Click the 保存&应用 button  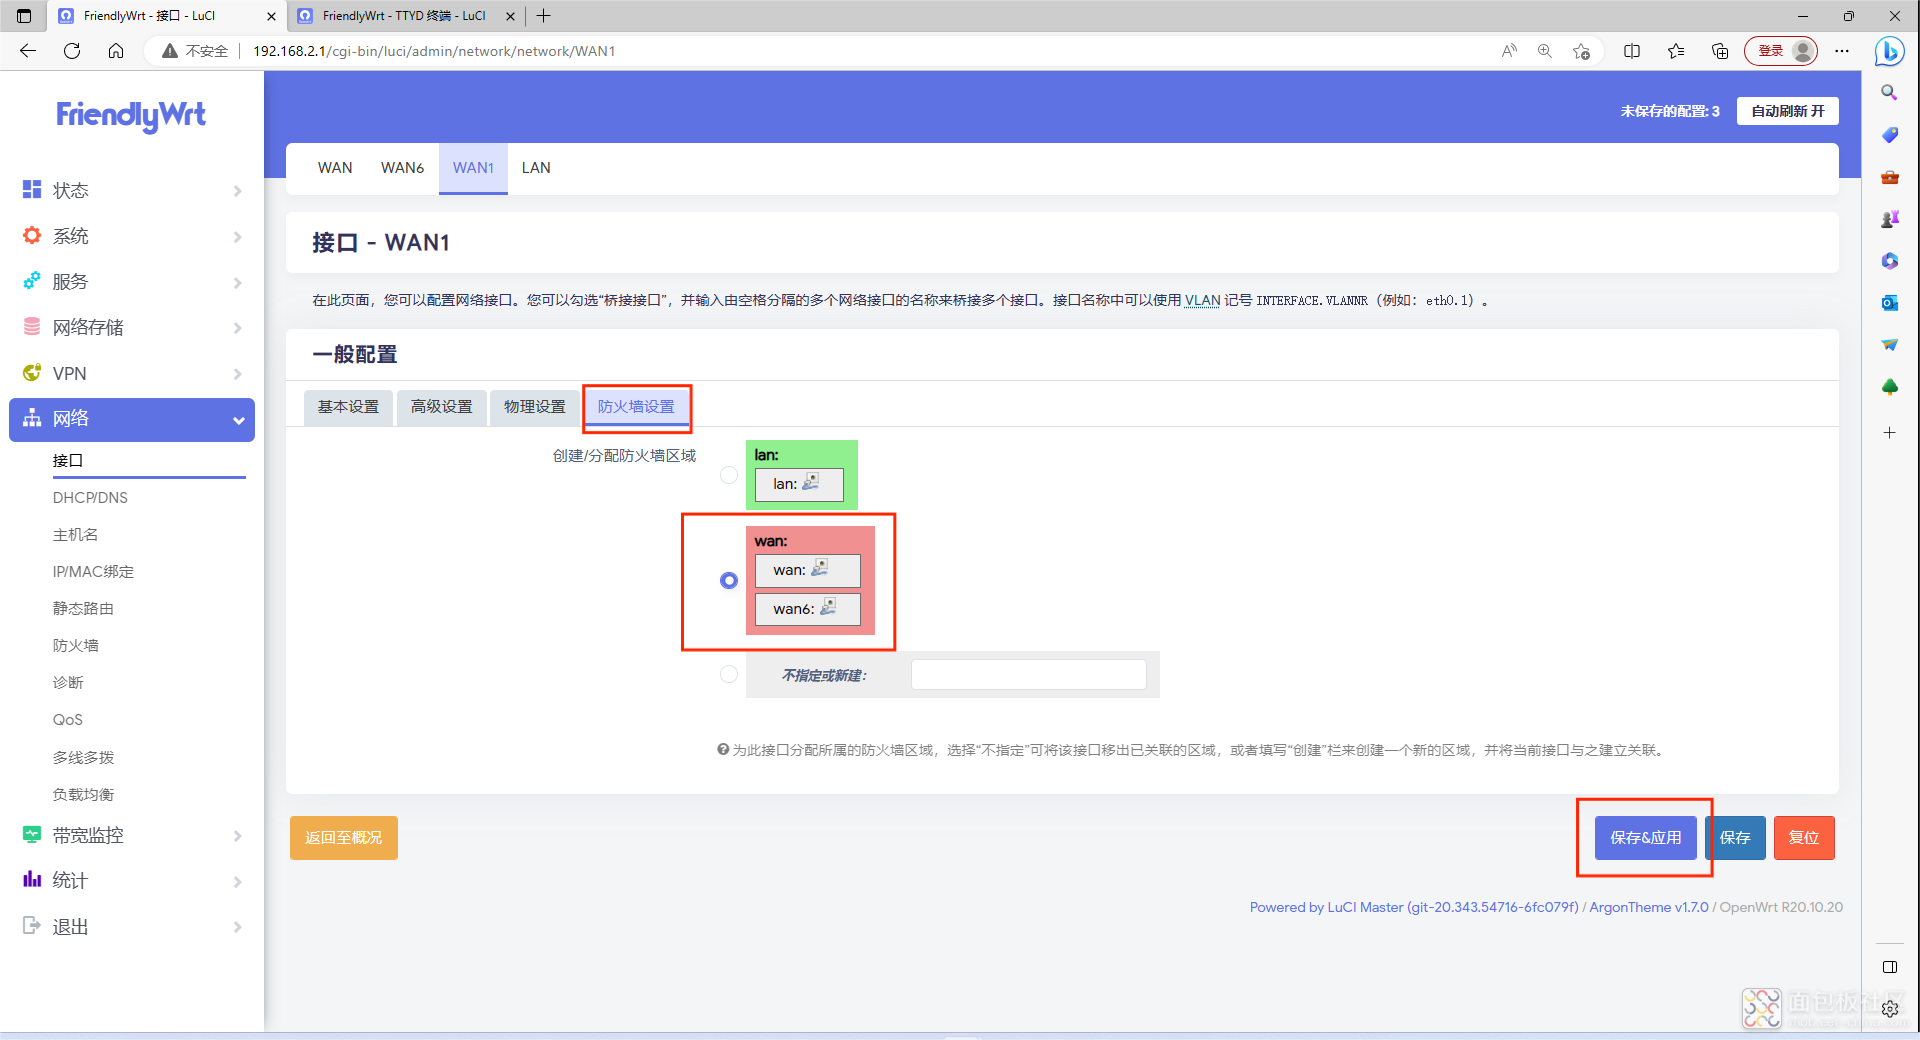click(x=1645, y=838)
